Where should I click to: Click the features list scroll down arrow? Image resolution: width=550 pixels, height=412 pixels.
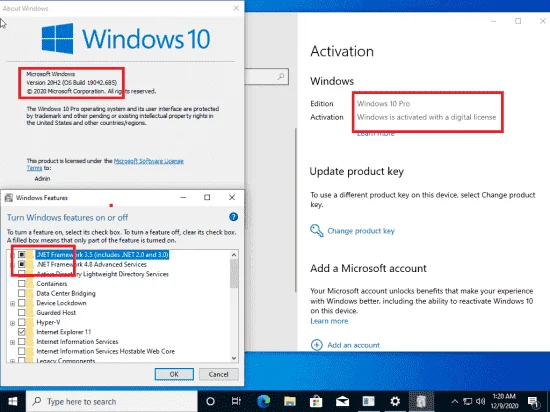point(234,358)
